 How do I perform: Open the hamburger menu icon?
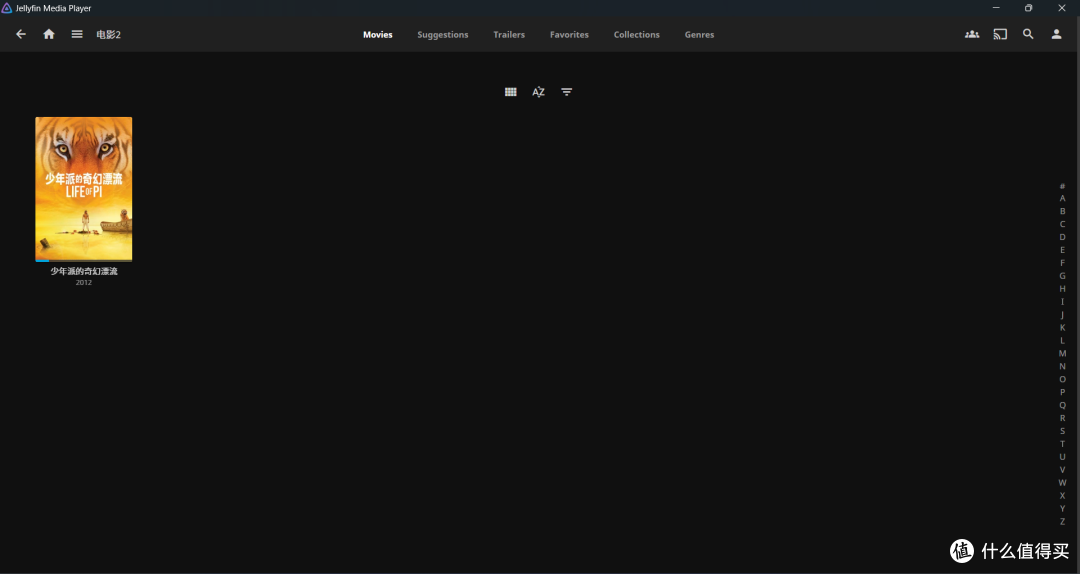(x=77, y=34)
